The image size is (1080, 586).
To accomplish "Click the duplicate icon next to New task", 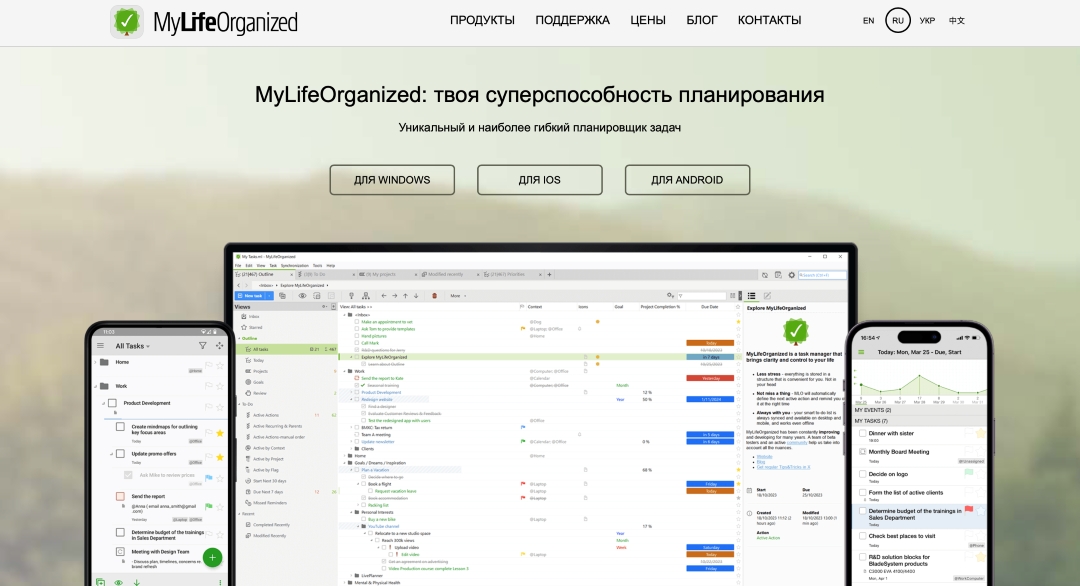I will 282,295.
